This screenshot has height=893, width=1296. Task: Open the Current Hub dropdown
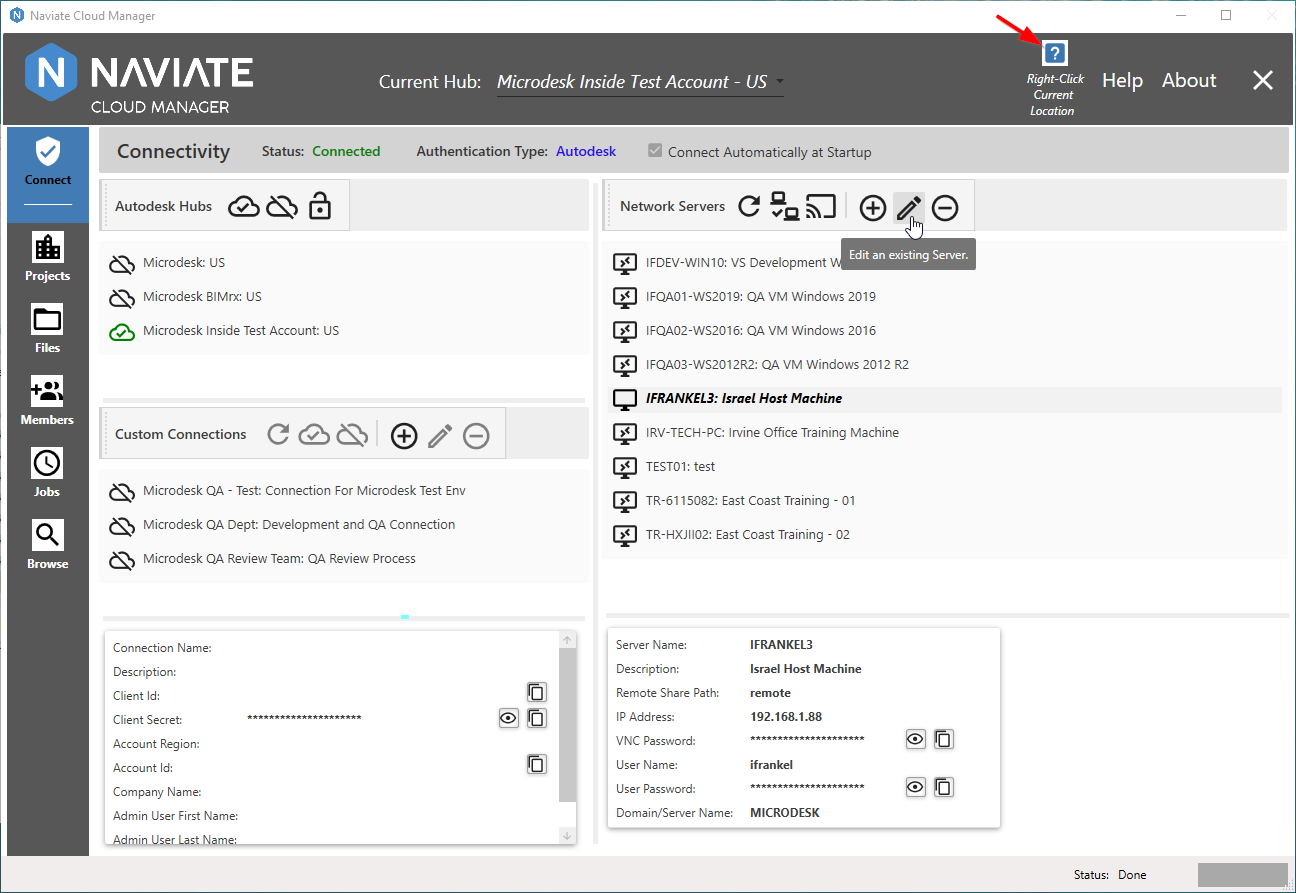click(640, 82)
